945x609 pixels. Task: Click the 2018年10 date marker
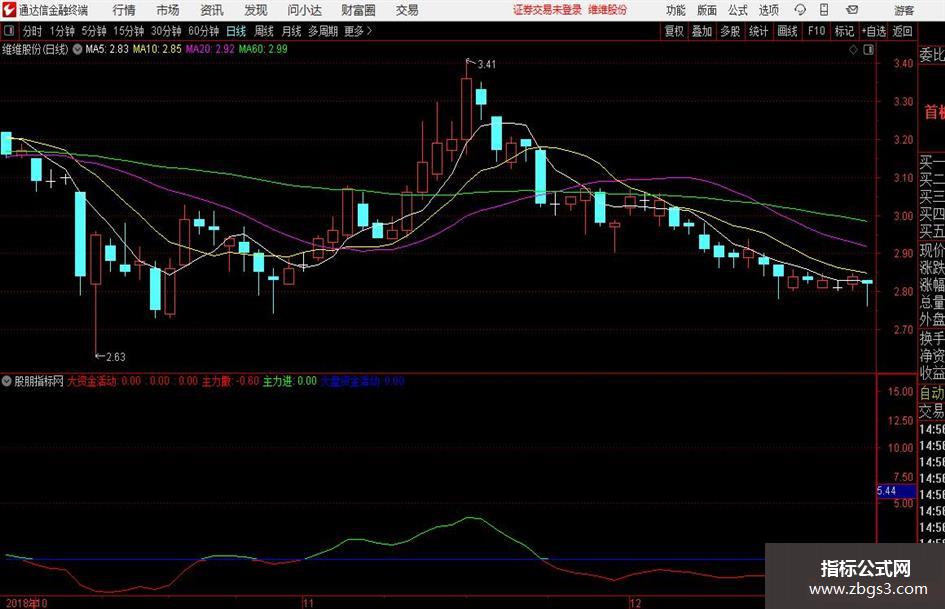coord(27,603)
